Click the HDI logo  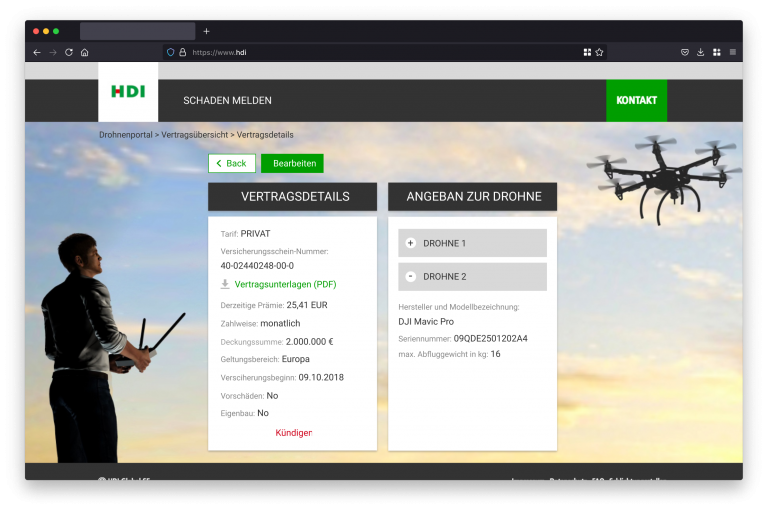(128, 92)
